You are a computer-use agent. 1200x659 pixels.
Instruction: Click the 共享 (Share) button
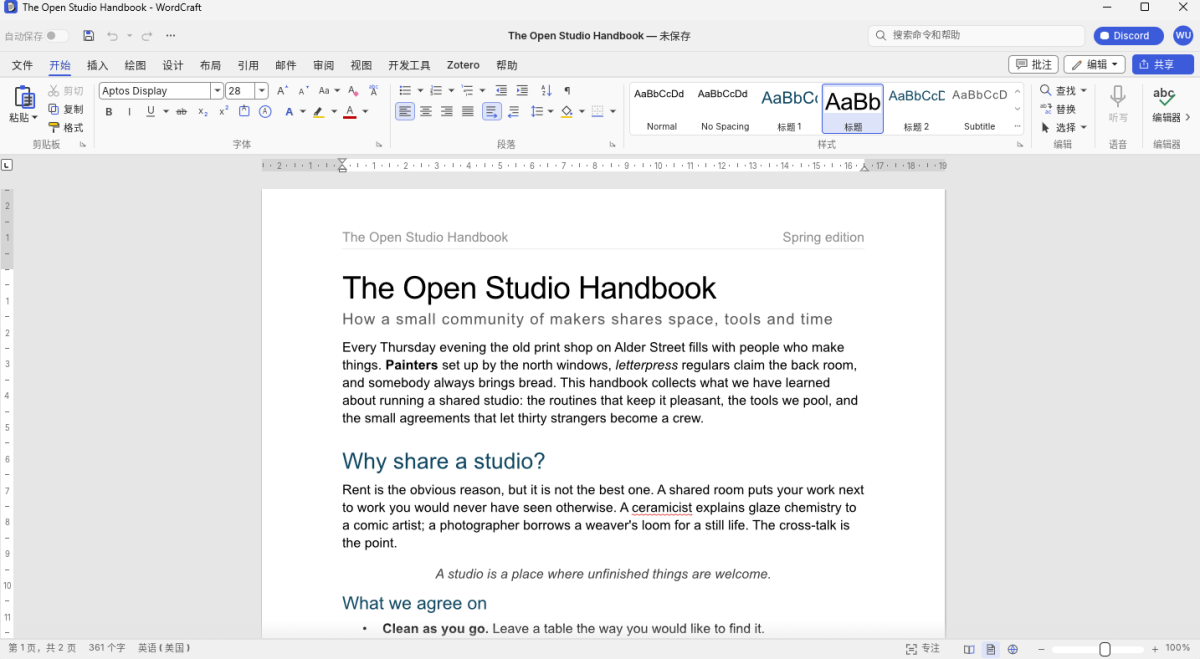(x=1163, y=64)
